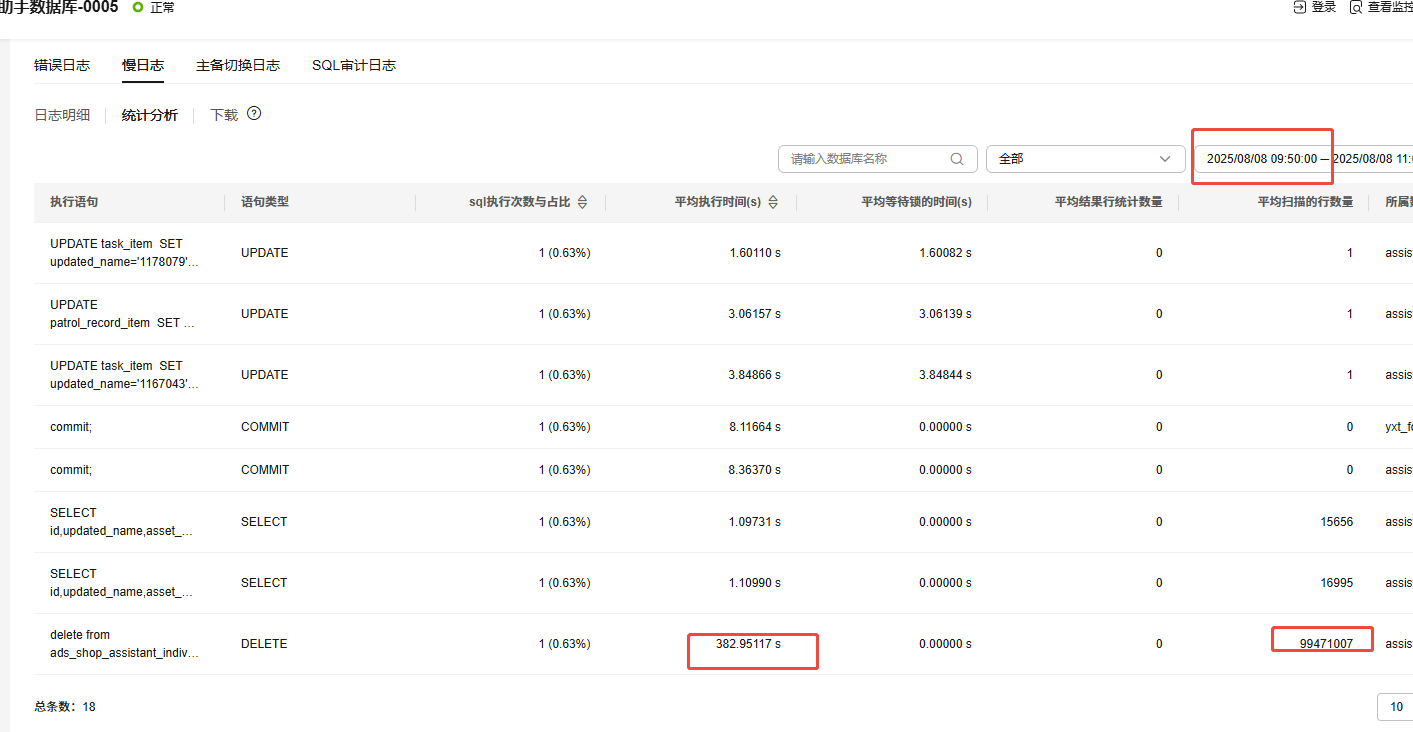This screenshot has height=732, width=1413.
Task: Click the 登录 link
Action: point(1324,7)
